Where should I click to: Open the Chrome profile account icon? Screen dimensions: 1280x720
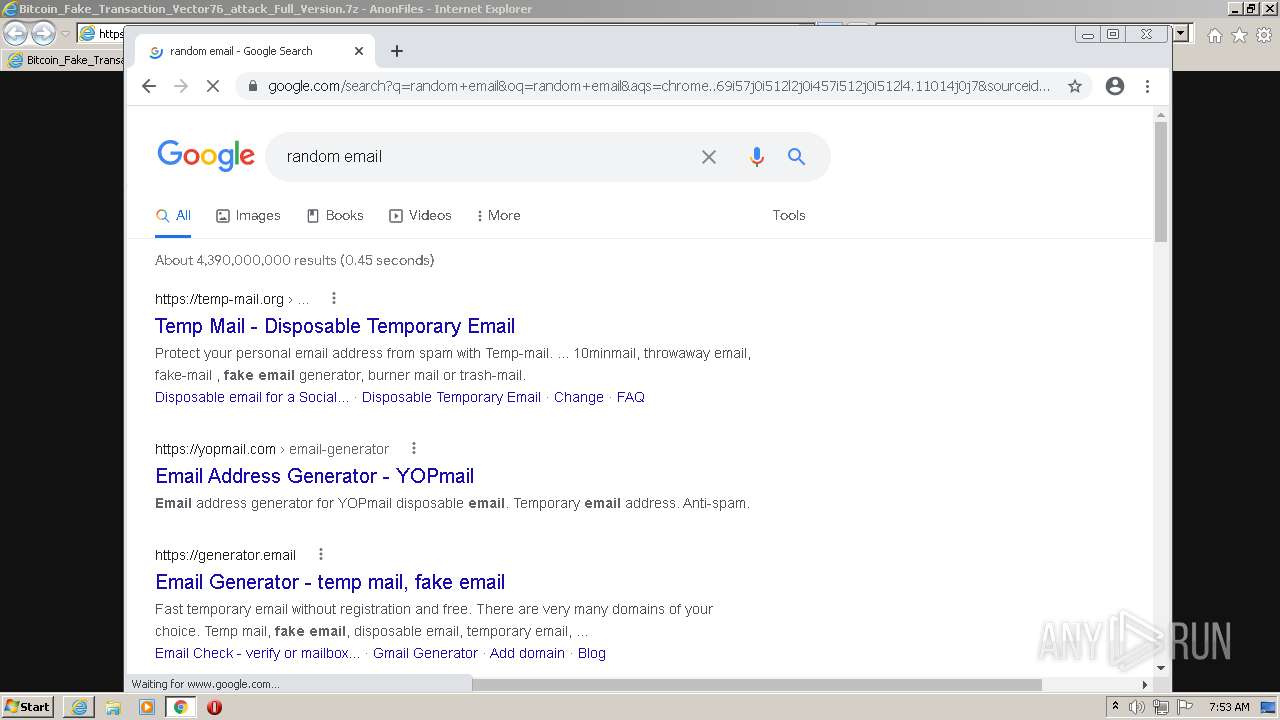(x=1115, y=86)
